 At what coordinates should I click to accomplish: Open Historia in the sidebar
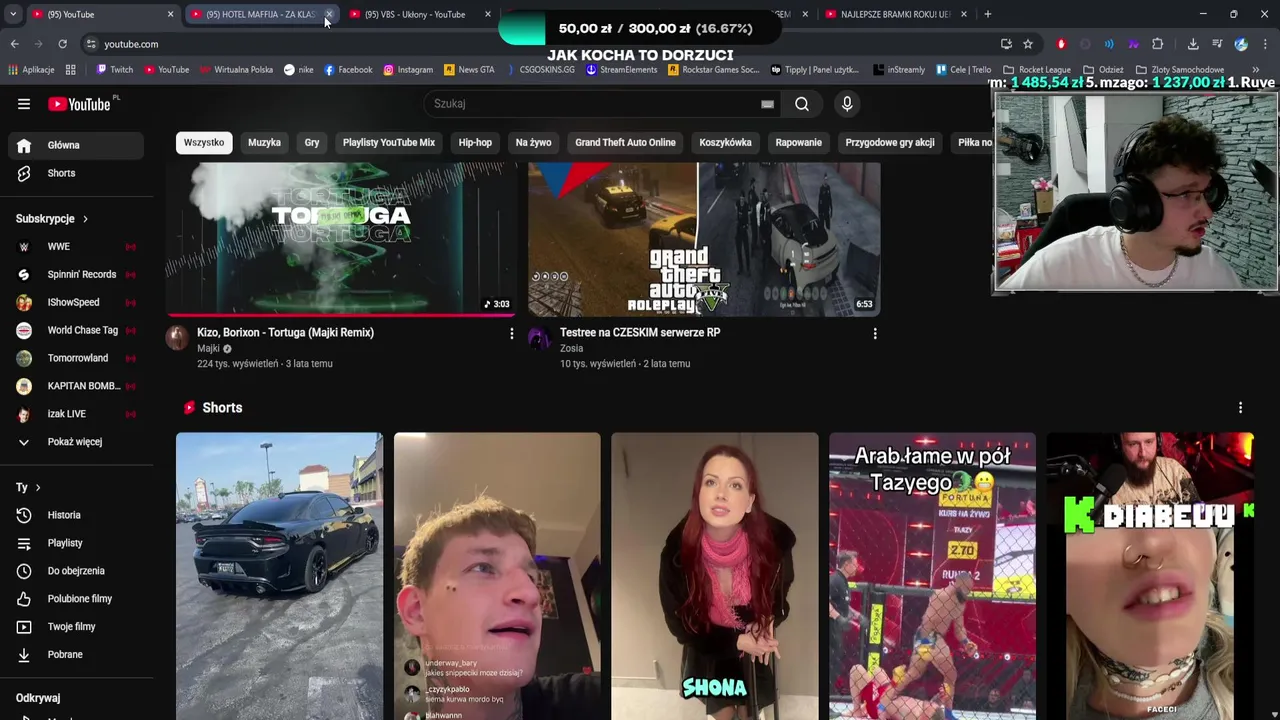tap(76, 515)
